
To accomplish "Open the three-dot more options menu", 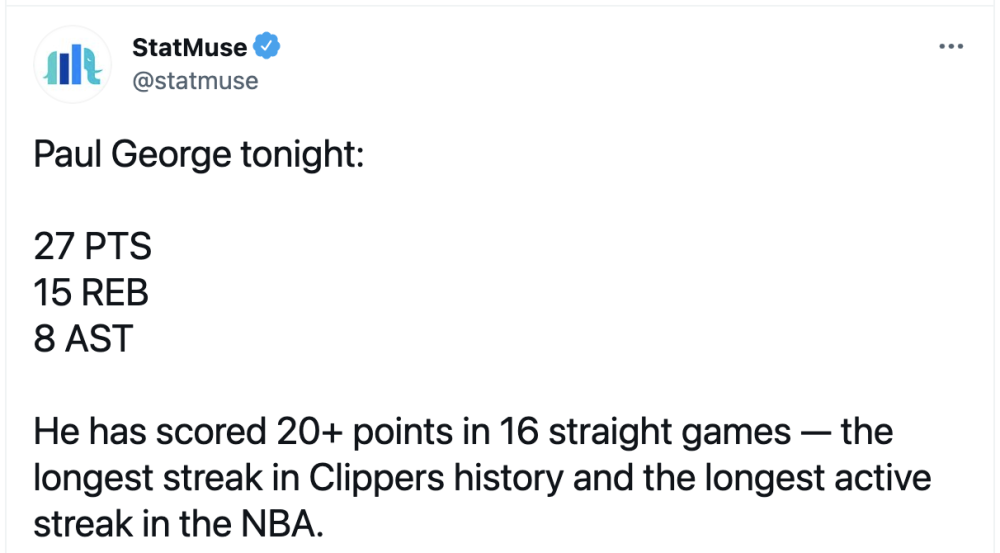I will tap(951, 47).
